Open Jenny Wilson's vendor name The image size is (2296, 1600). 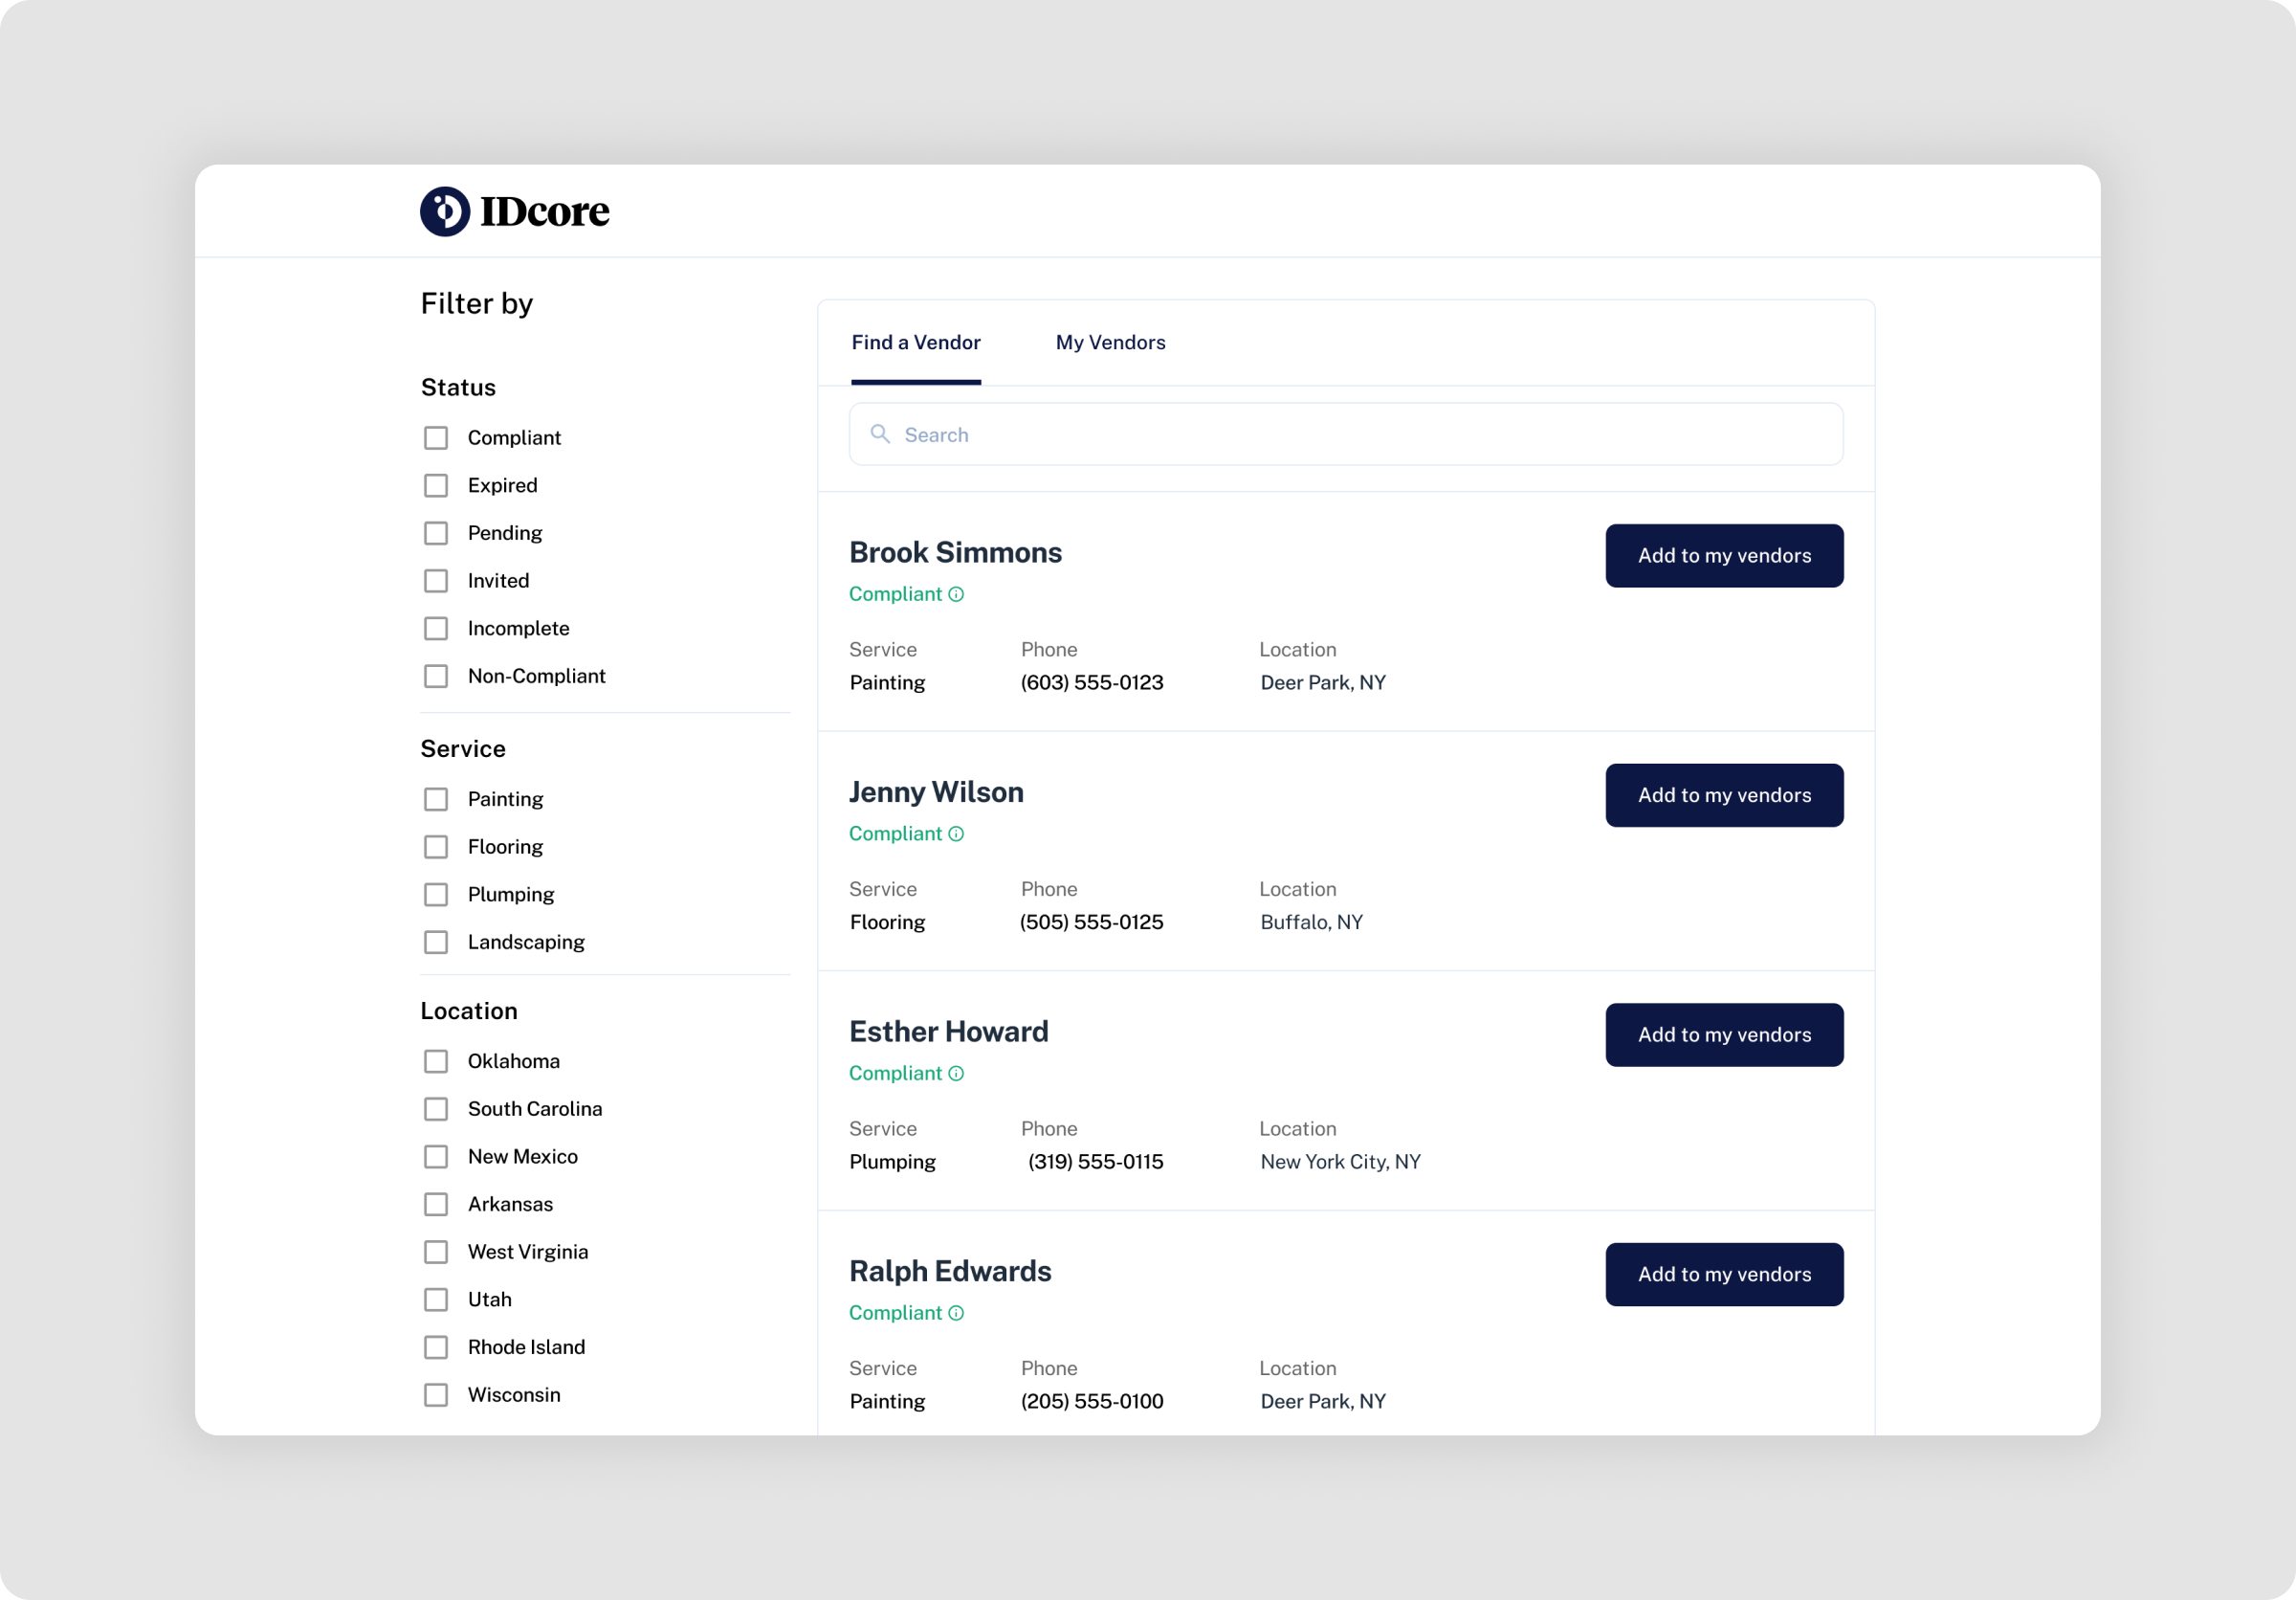tap(936, 792)
